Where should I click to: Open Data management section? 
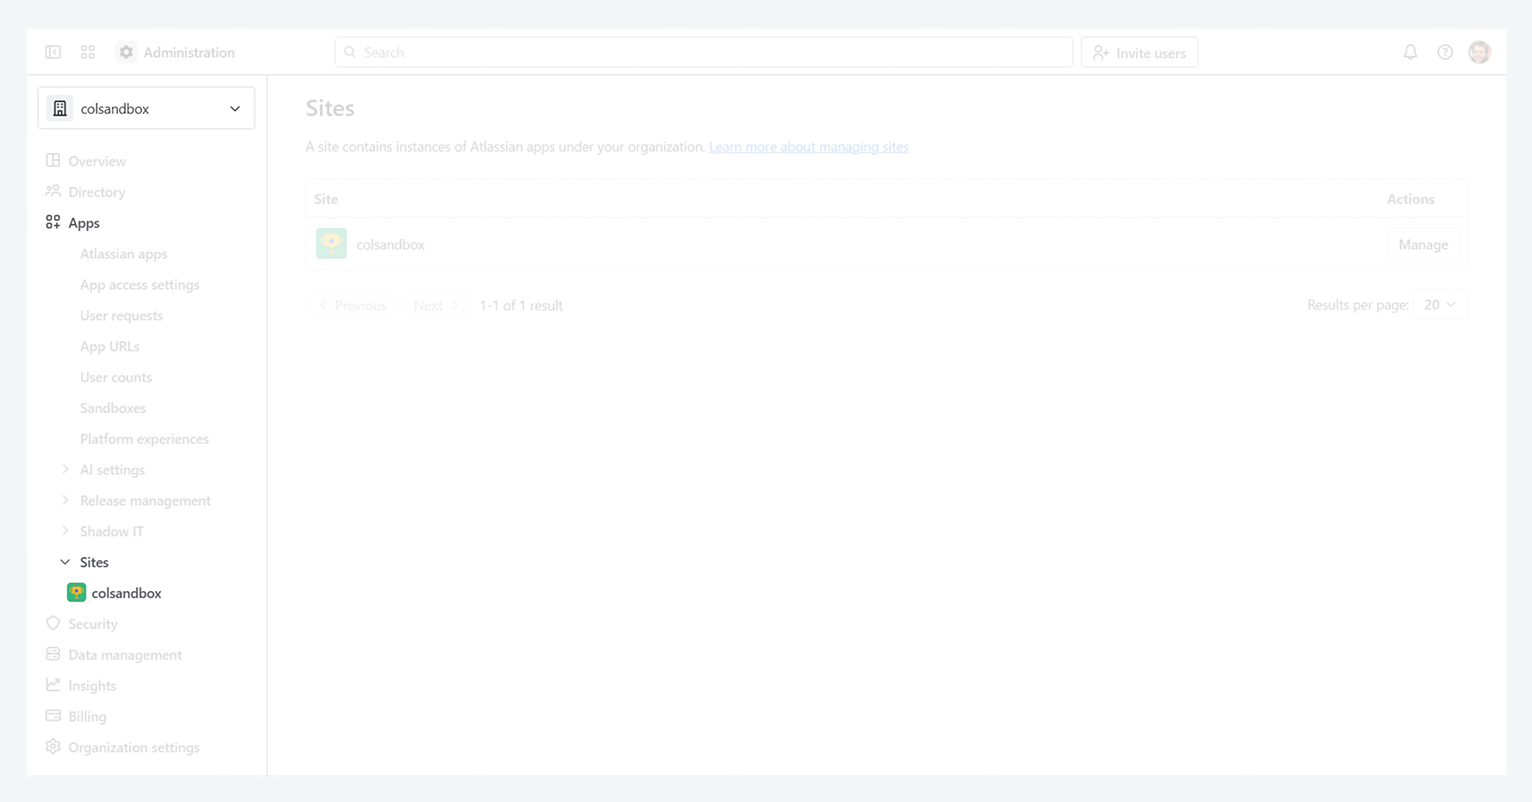click(x=125, y=655)
